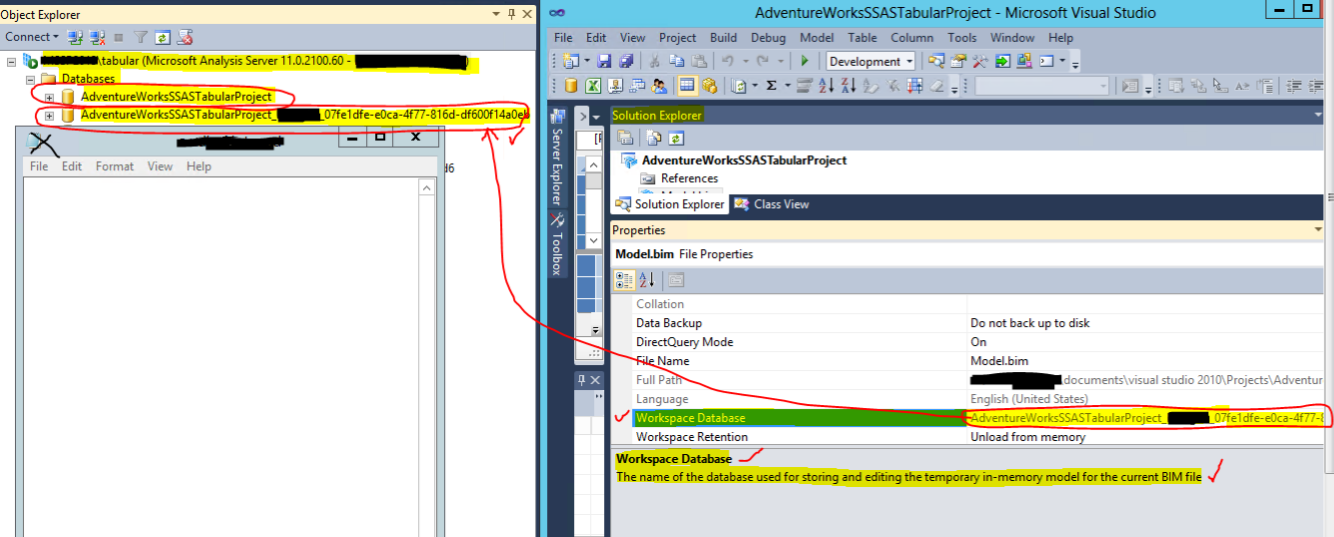1334x537 pixels.
Task: Click Workspace Database value field
Action: pos(1146,418)
